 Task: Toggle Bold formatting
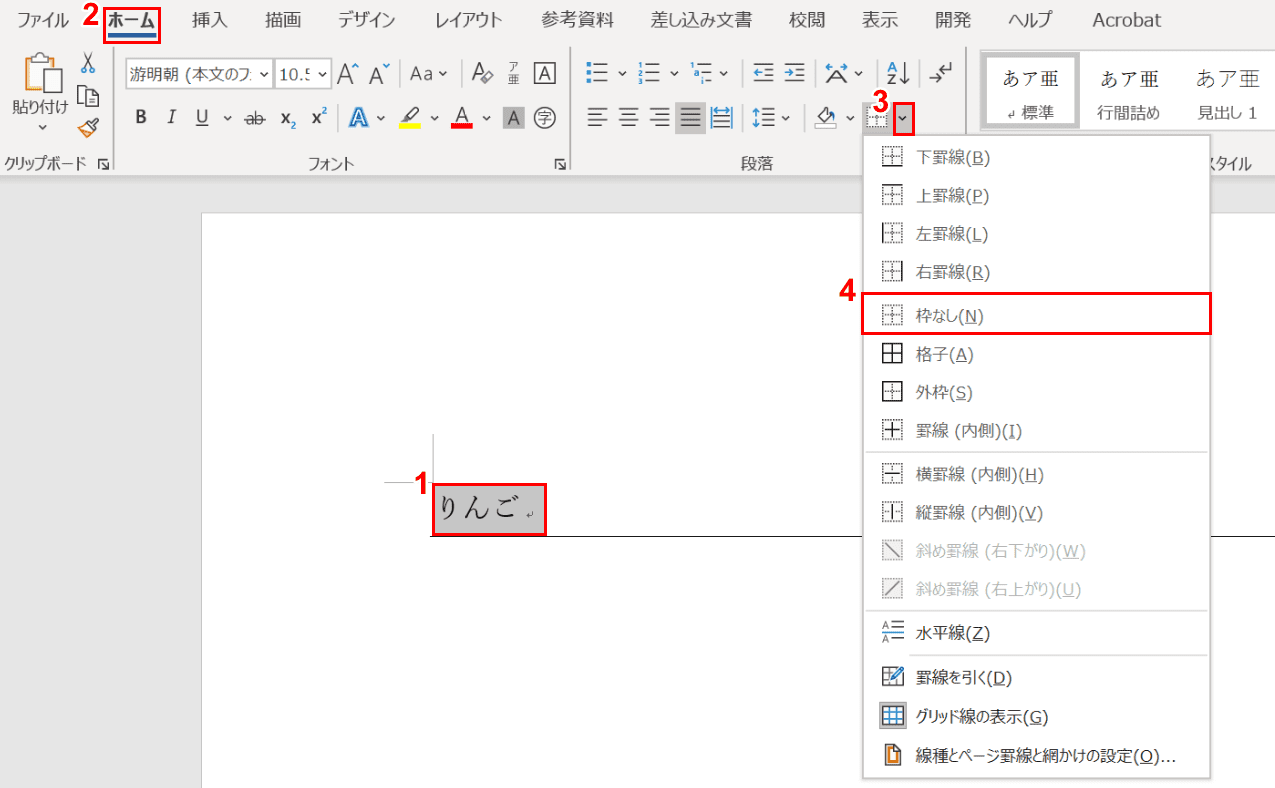coord(141,118)
